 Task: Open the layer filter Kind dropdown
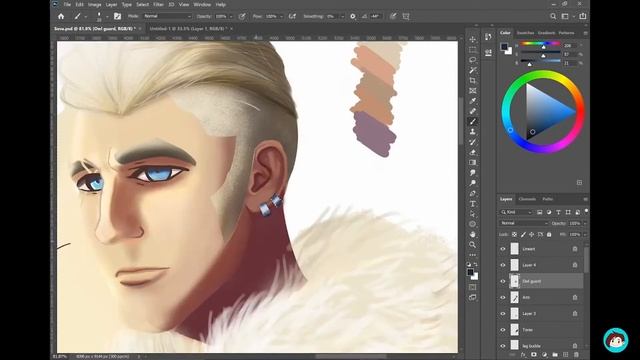517,212
